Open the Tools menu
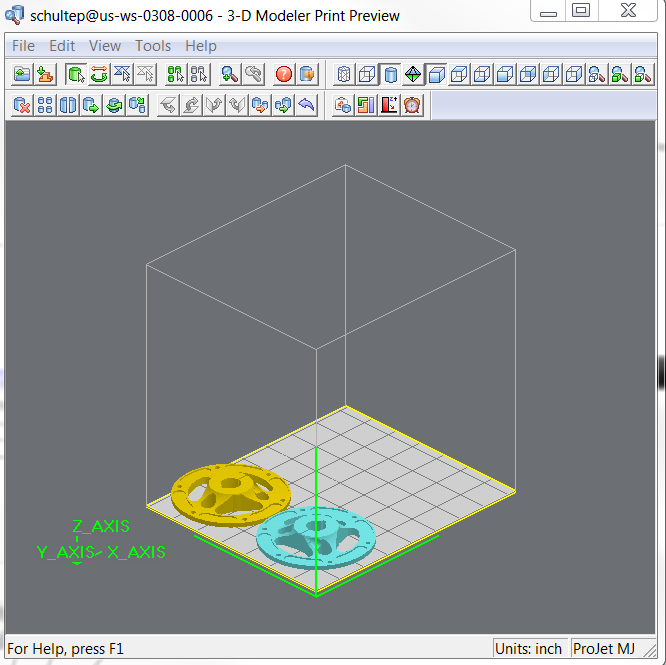The image size is (666, 665). [x=153, y=46]
